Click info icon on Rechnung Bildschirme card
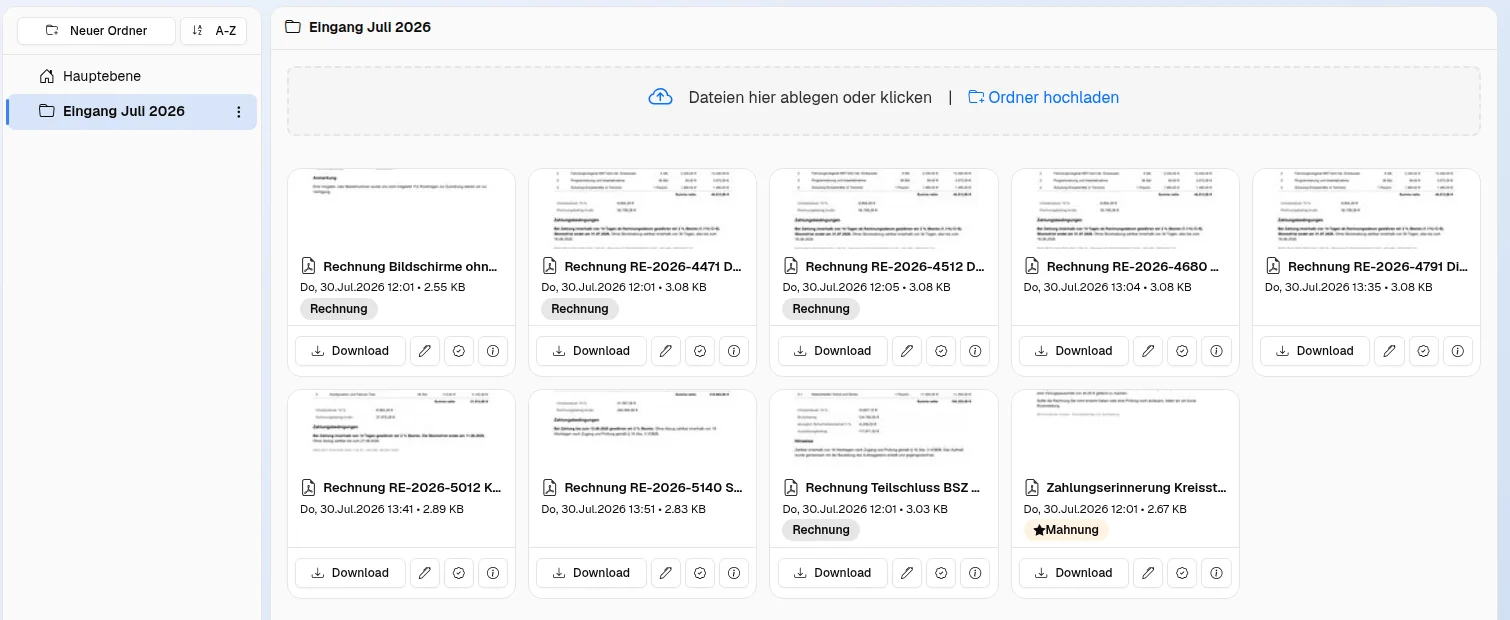 click(492, 351)
